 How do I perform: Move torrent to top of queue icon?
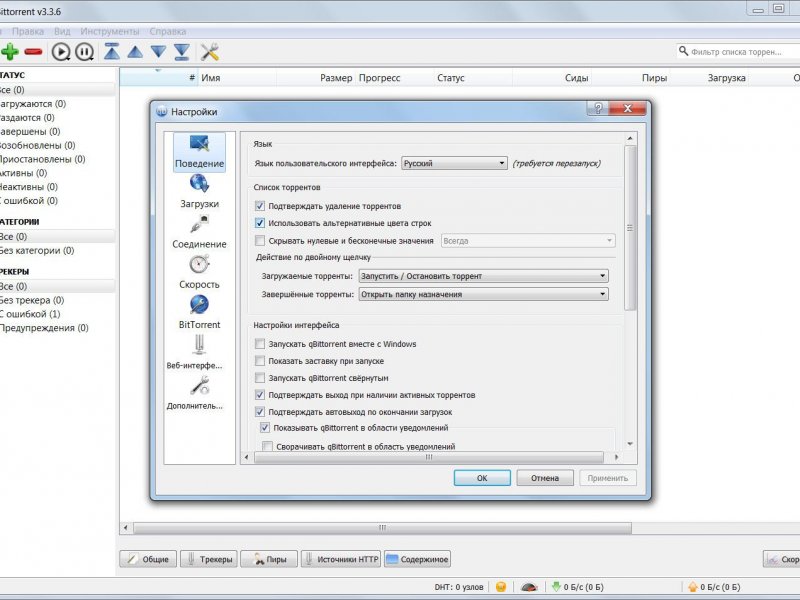click(112, 52)
